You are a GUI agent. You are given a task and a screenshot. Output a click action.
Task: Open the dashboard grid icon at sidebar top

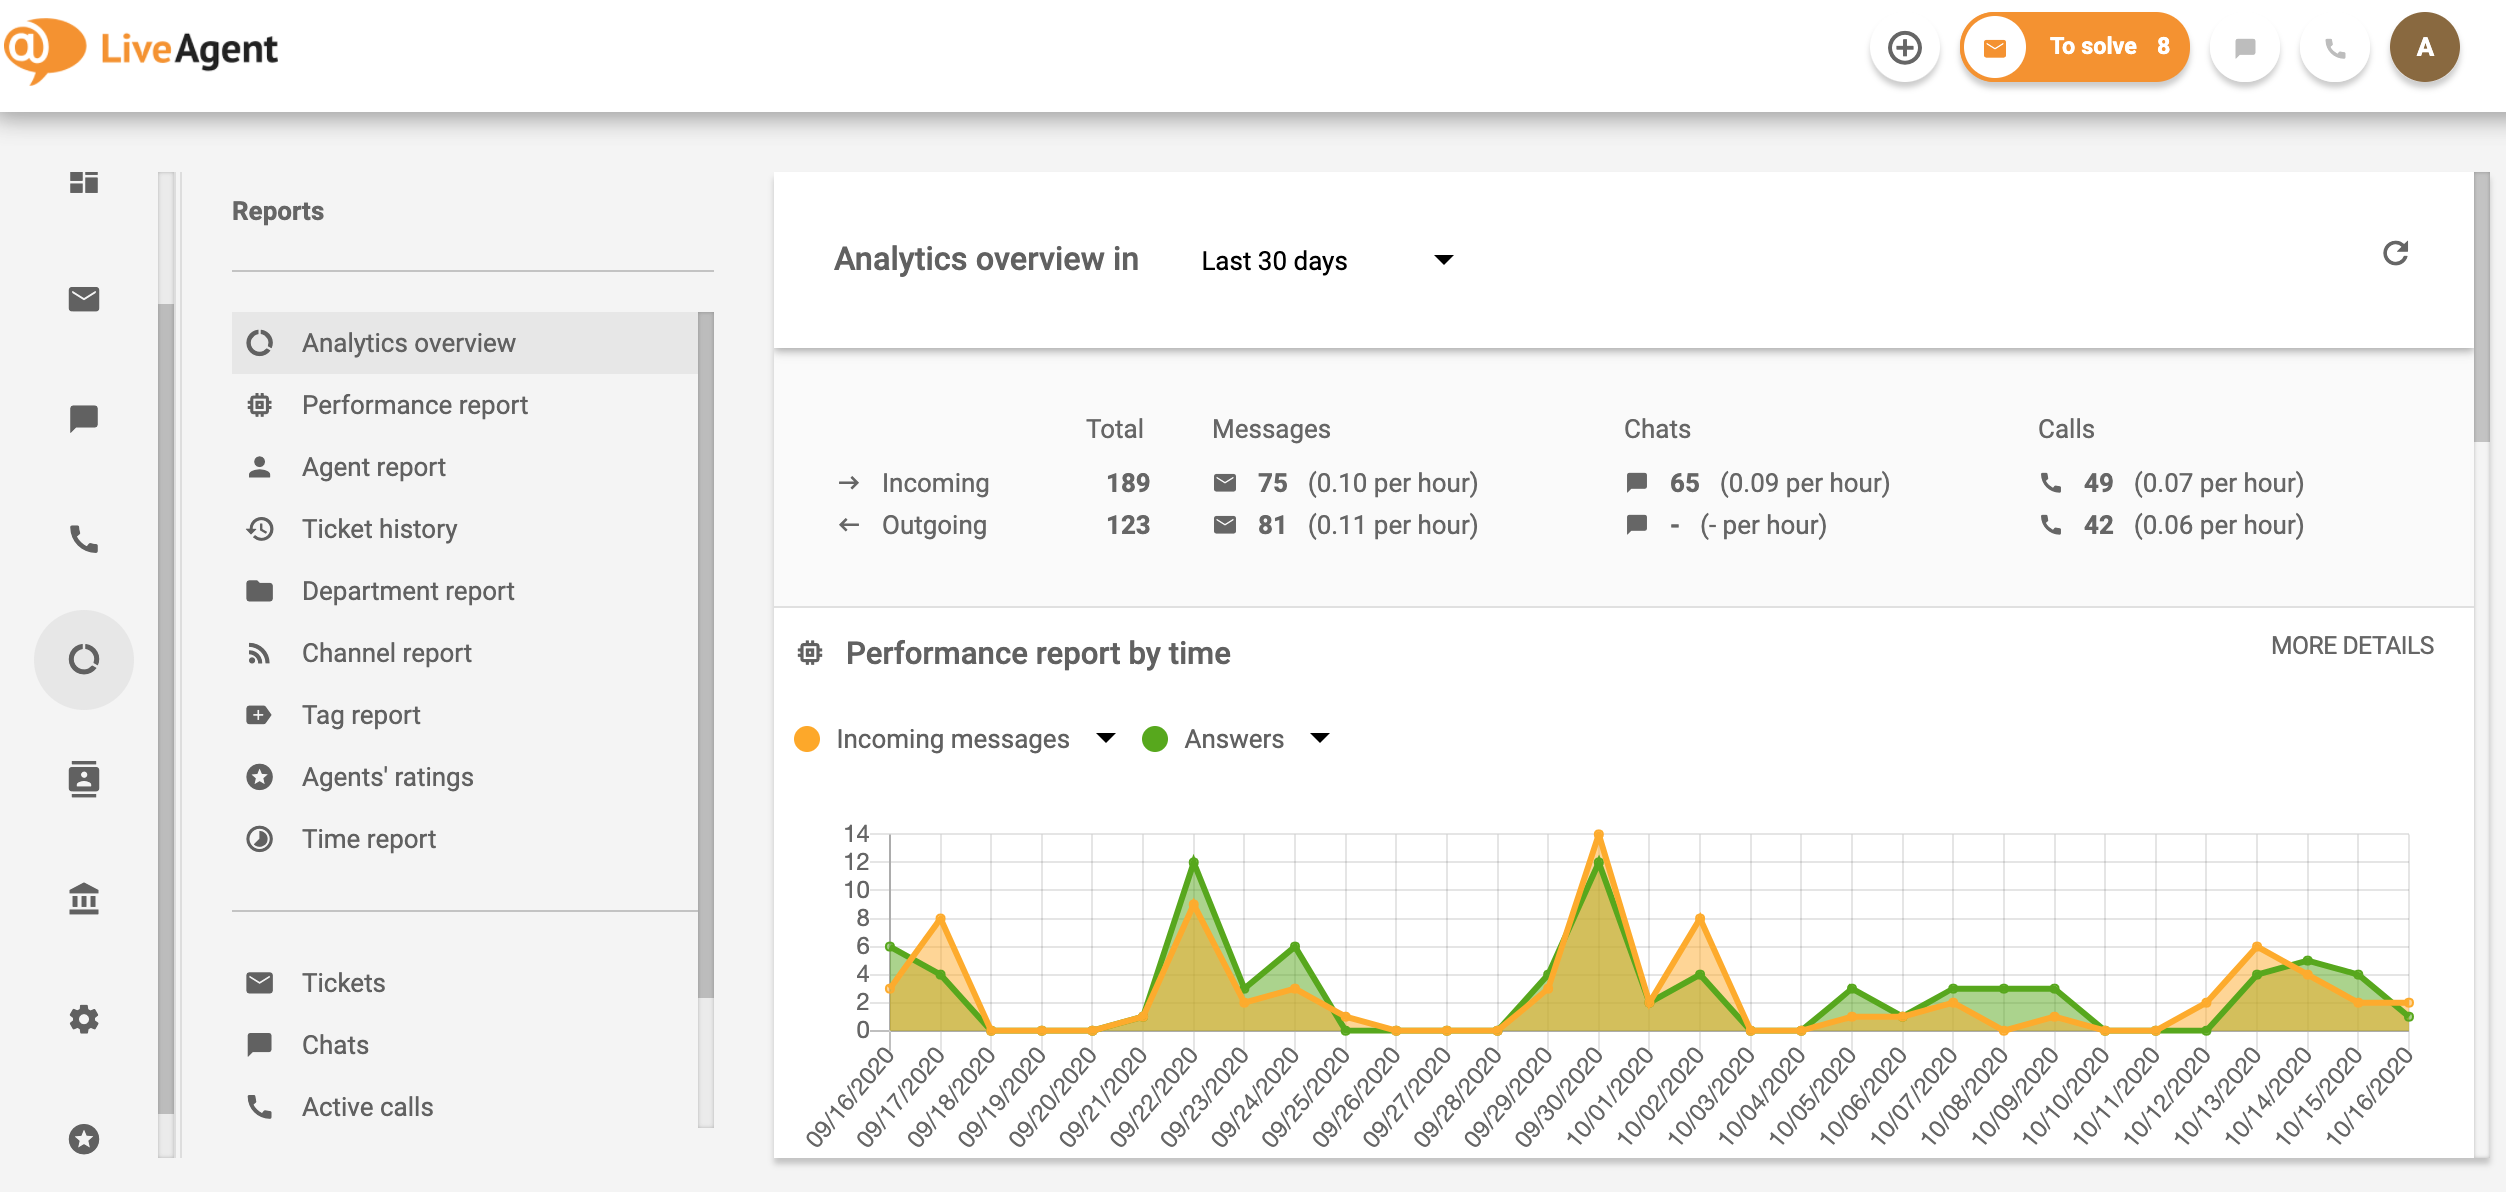point(85,184)
